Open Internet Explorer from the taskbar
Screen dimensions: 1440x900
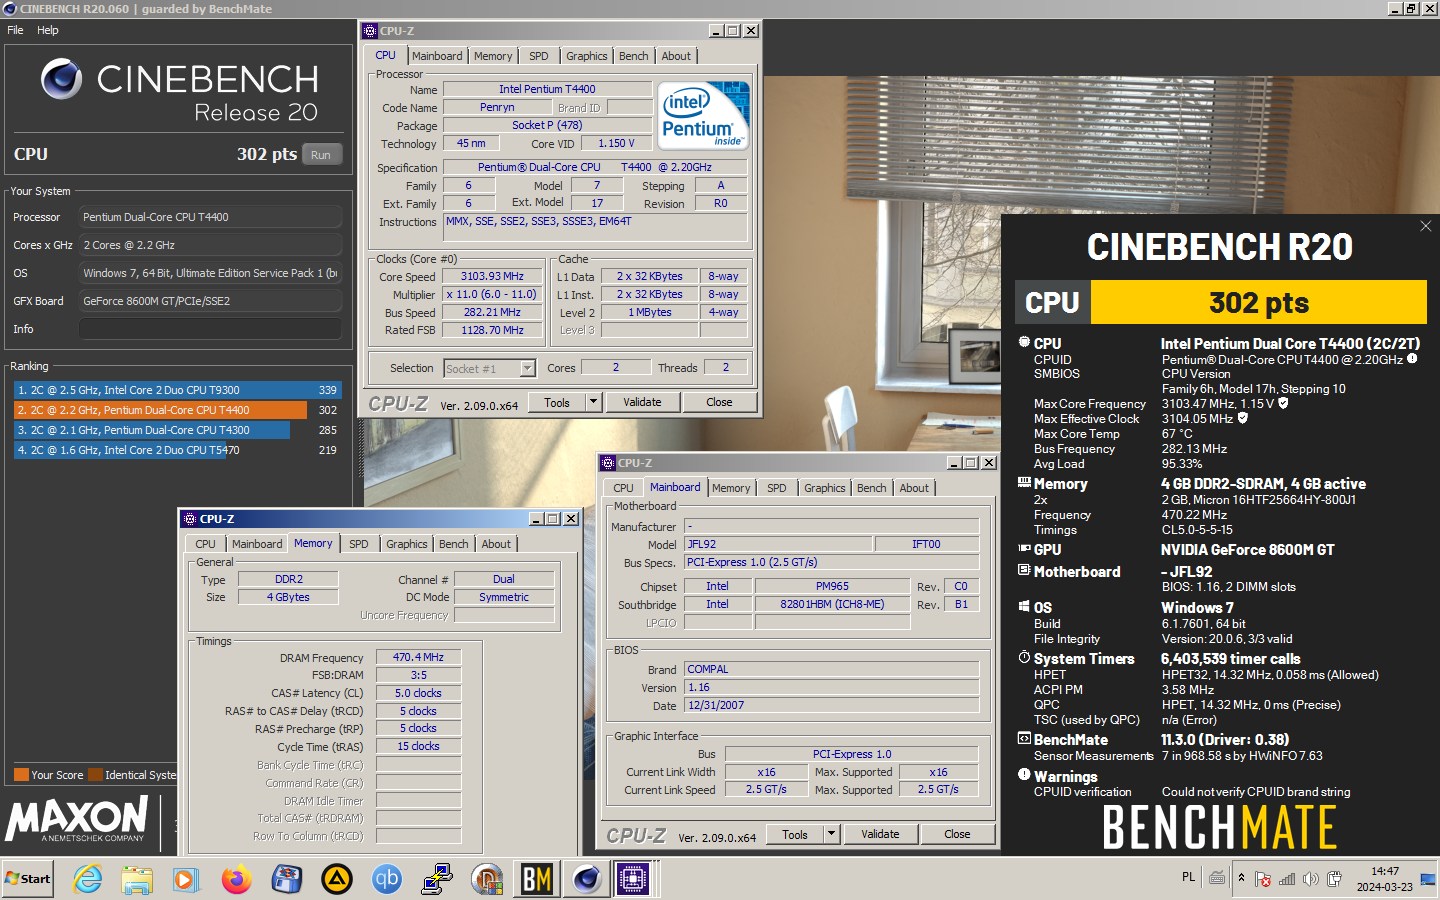[x=87, y=879]
